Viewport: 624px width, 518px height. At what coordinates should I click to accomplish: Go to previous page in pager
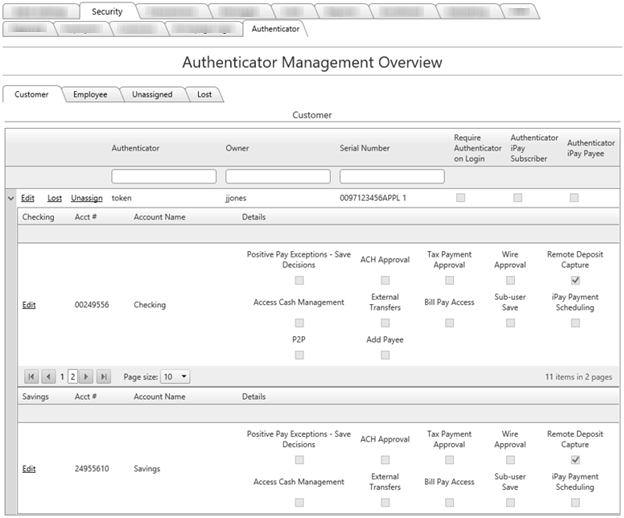[x=48, y=376]
